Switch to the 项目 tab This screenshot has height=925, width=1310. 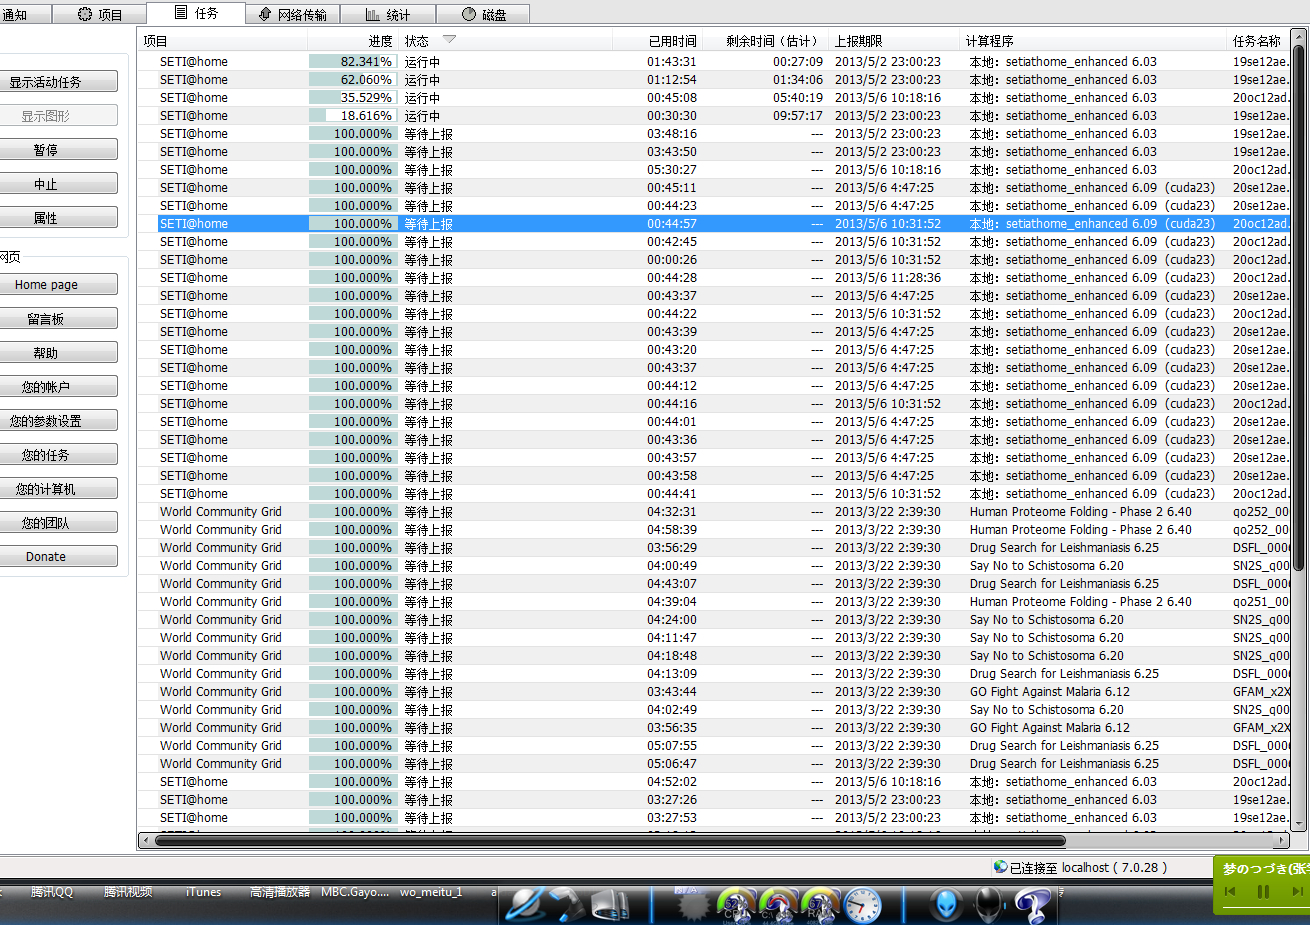(99, 14)
